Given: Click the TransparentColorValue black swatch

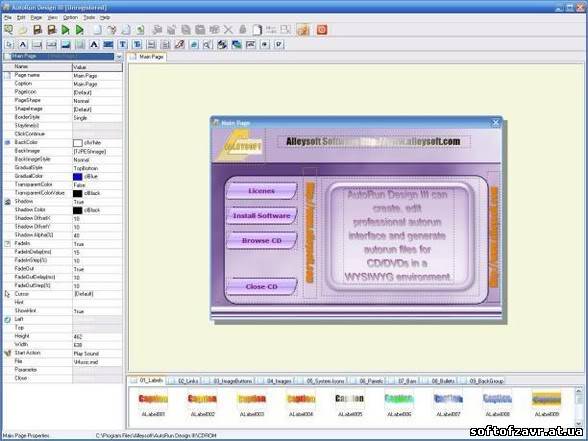Looking at the screenshot, I should pyautogui.click(x=77, y=193).
